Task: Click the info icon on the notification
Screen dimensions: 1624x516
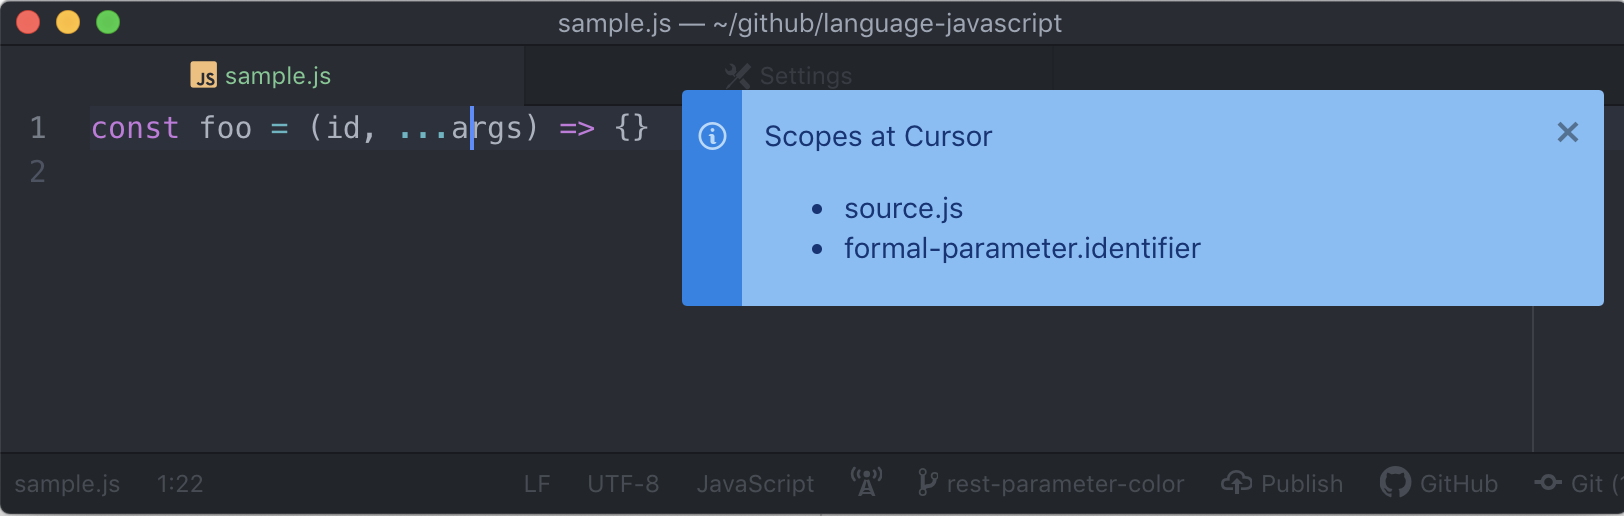Action: point(712,136)
